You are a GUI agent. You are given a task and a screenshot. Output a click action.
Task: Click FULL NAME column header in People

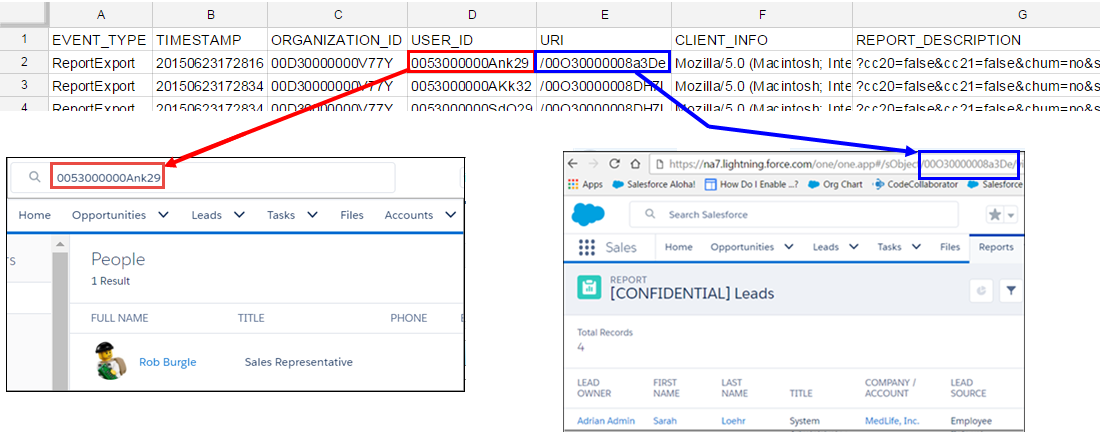click(x=119, y=318)
